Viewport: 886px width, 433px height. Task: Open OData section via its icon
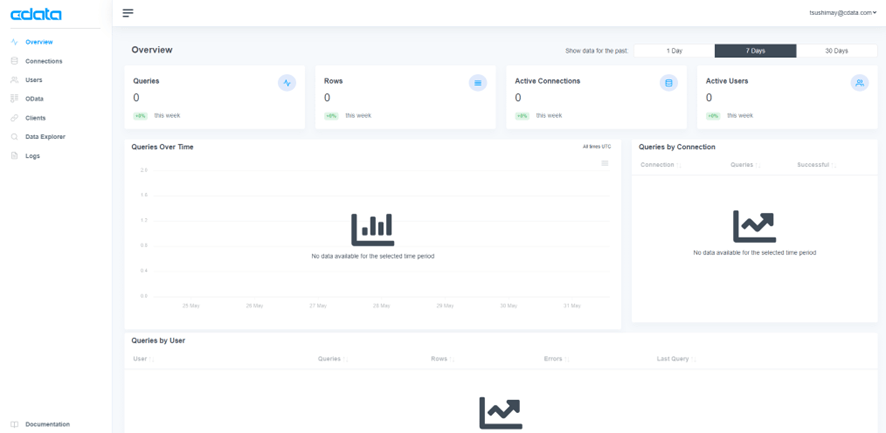click(x=14, y=99)
